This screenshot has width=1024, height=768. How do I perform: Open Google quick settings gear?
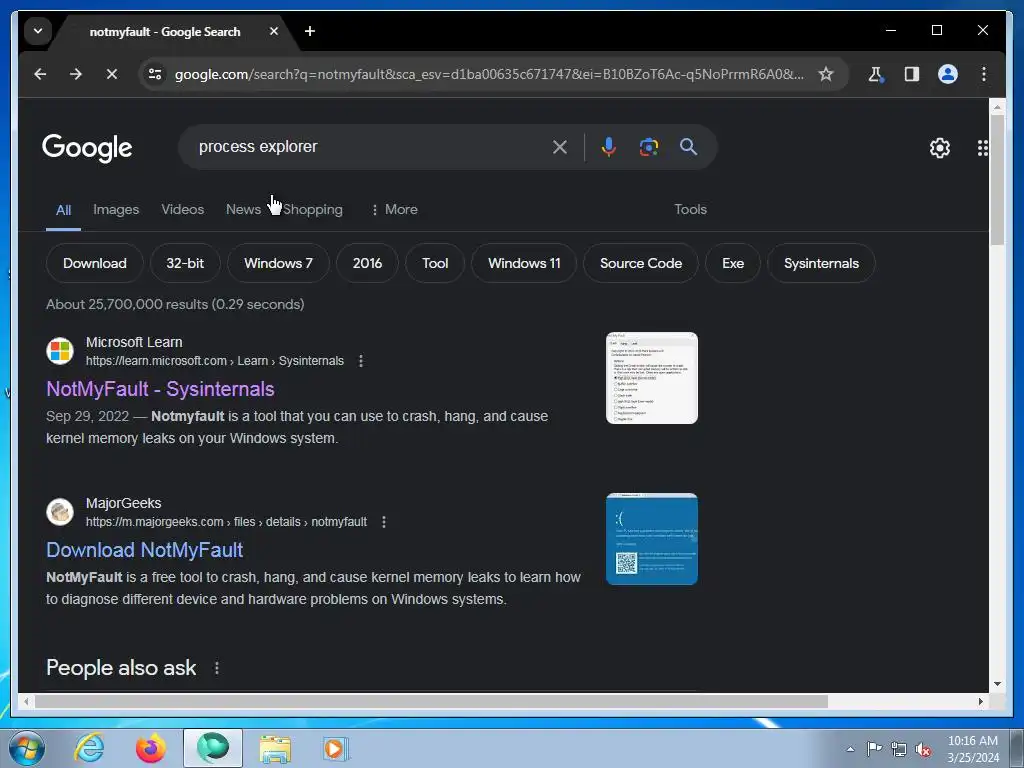(940, 148)
